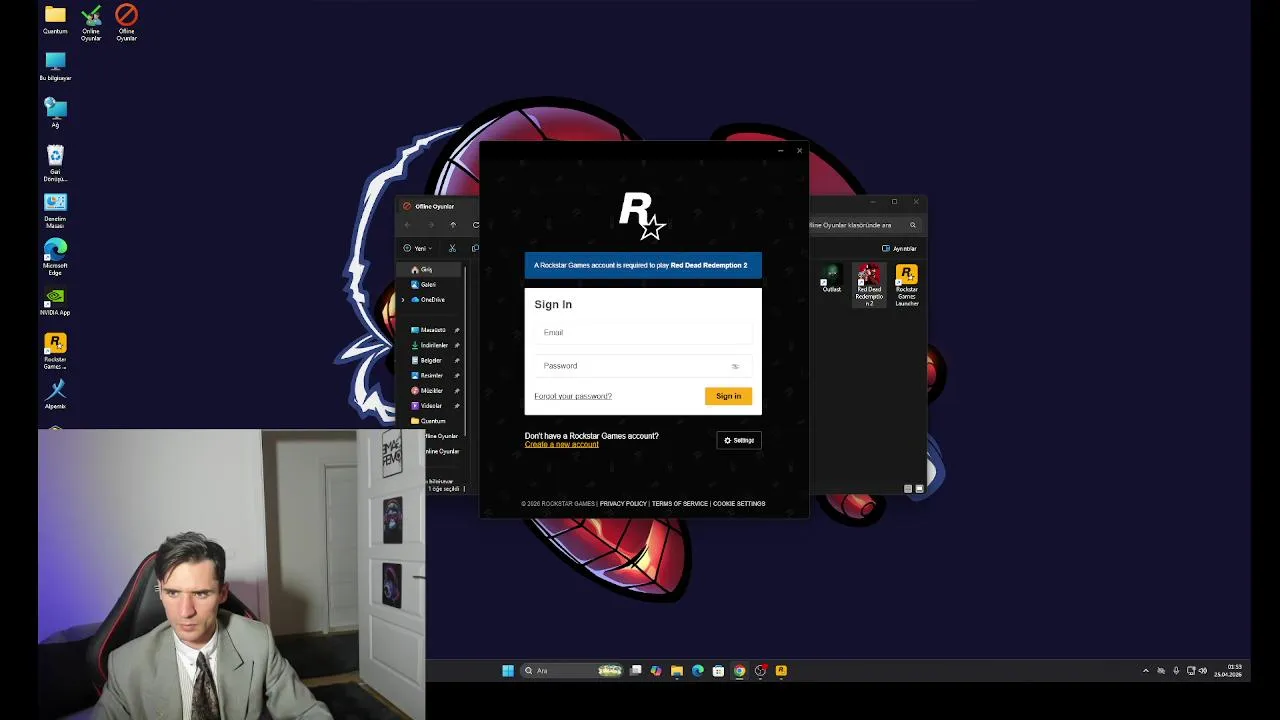Click the taskbar Ara search box
The width and height of the screenshot is (1280, 720).
point(572,671)
